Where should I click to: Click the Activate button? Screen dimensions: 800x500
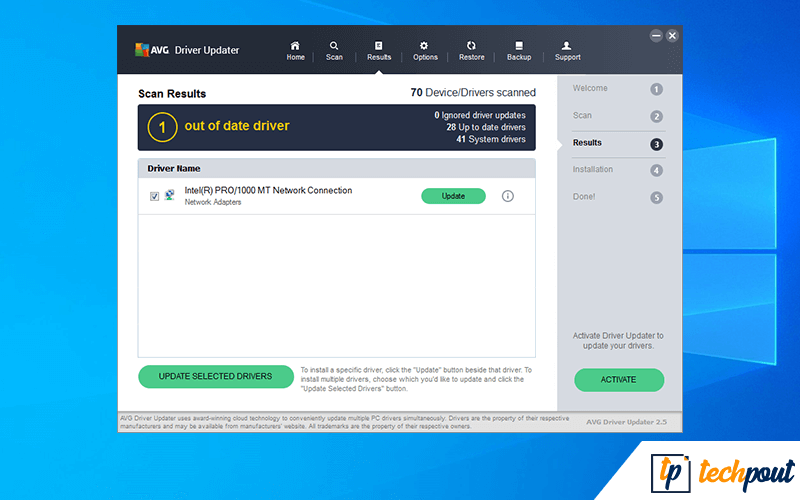click(618, 380)
